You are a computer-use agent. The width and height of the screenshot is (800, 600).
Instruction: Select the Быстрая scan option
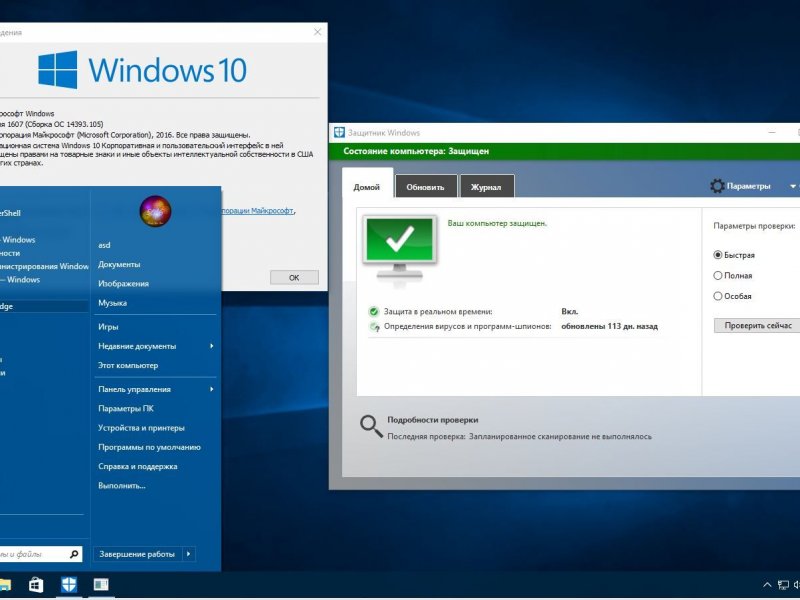[734, 255]
